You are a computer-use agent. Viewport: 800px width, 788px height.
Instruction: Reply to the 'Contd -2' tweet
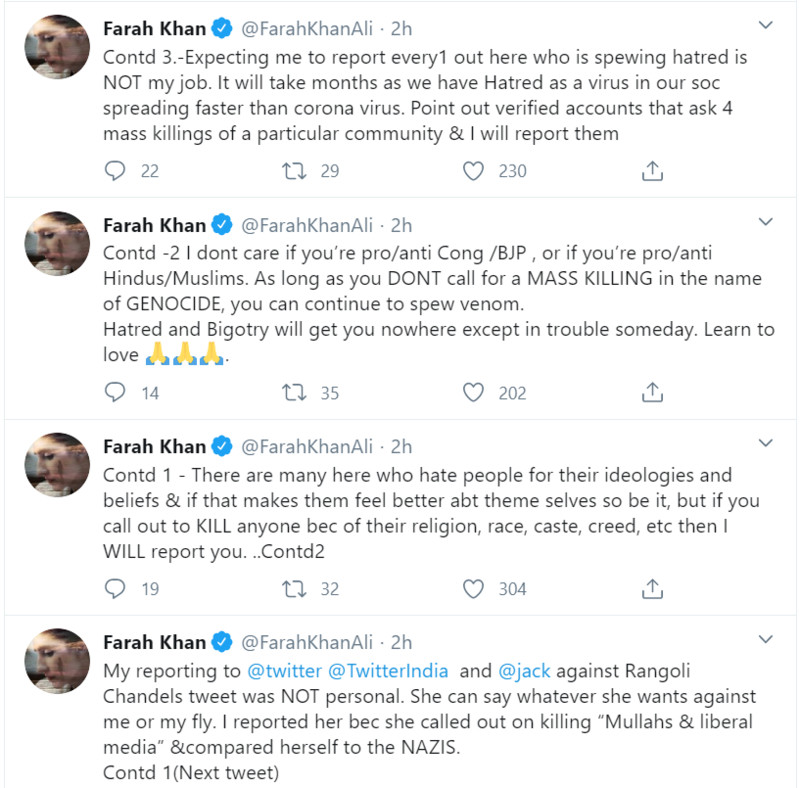tap(115, 392)
